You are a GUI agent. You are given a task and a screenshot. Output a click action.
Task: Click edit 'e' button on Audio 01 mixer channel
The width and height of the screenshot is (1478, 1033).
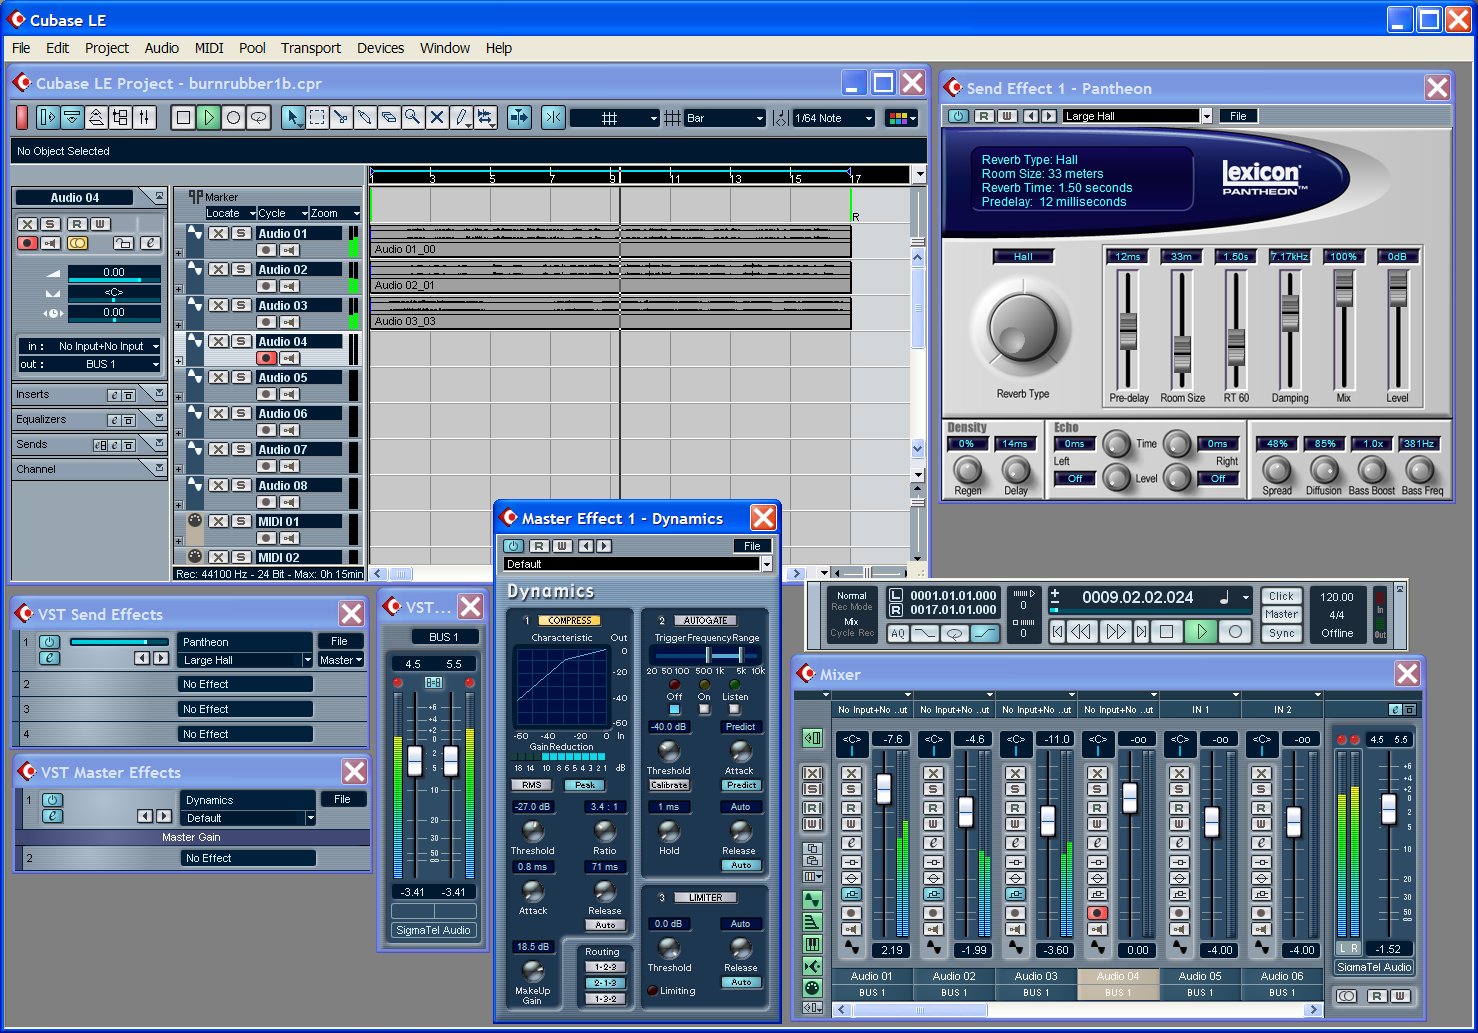[x=851, y=842]
